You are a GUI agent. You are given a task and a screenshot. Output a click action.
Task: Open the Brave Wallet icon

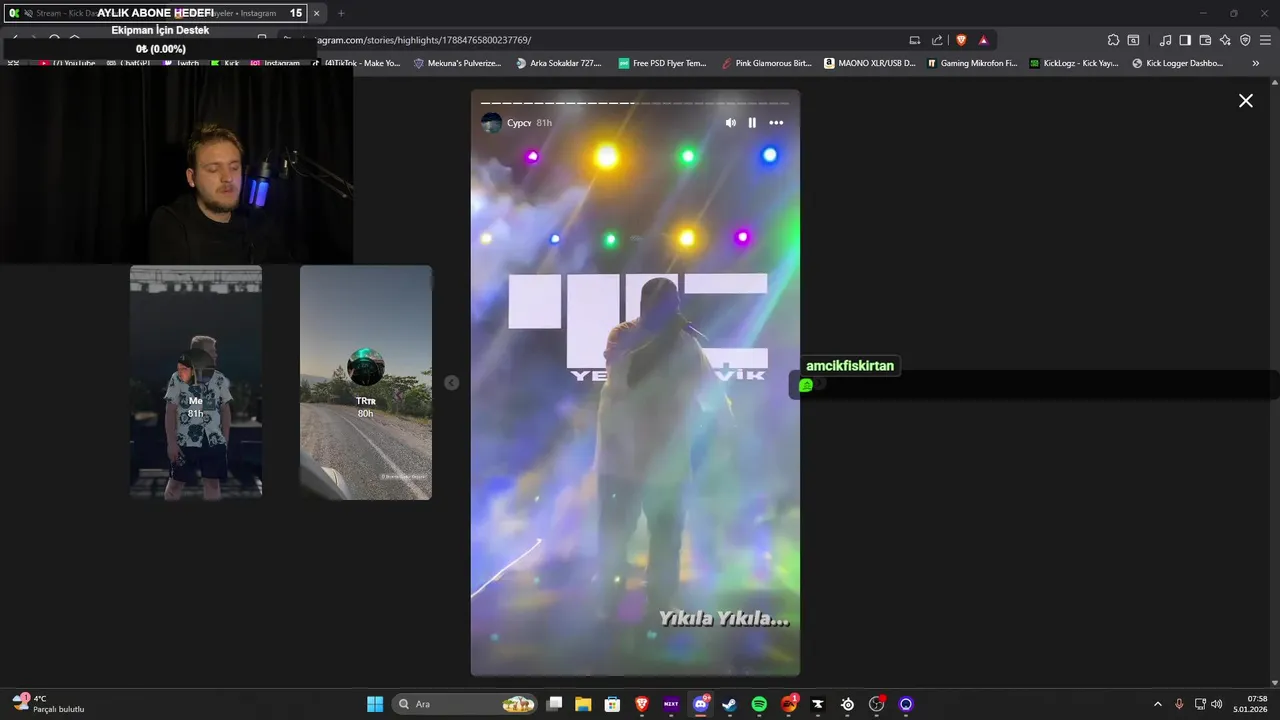tap(1205, 40)
